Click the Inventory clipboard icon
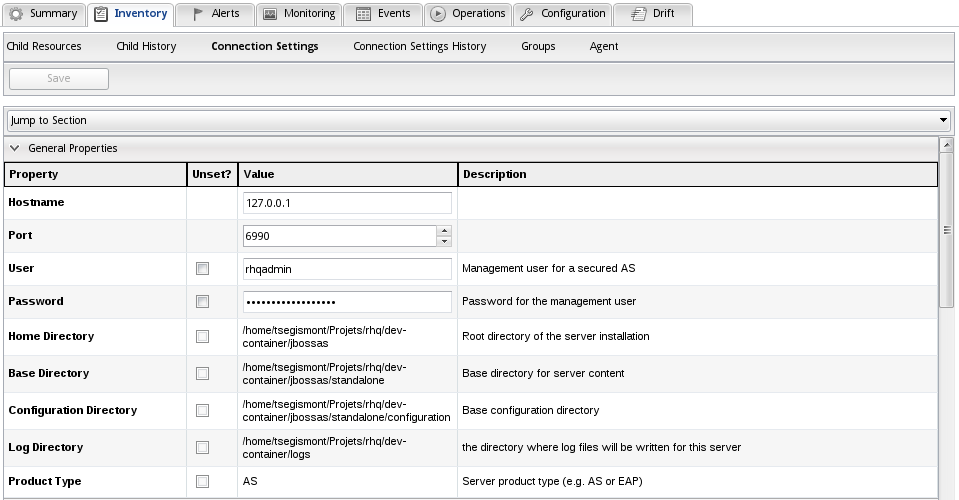Image resolution: width=959 pixels, height=500 pixels. (x=101, y=14)
